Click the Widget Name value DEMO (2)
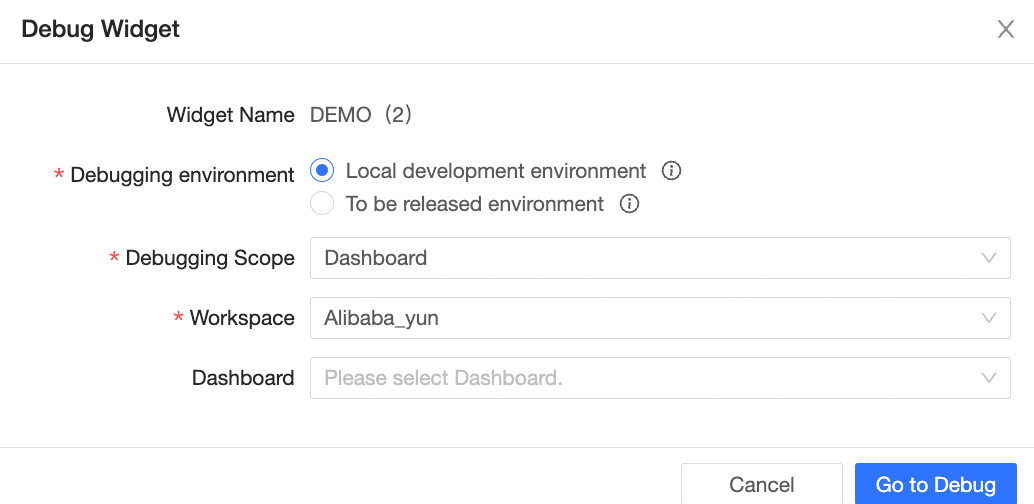 coord(361,115)
